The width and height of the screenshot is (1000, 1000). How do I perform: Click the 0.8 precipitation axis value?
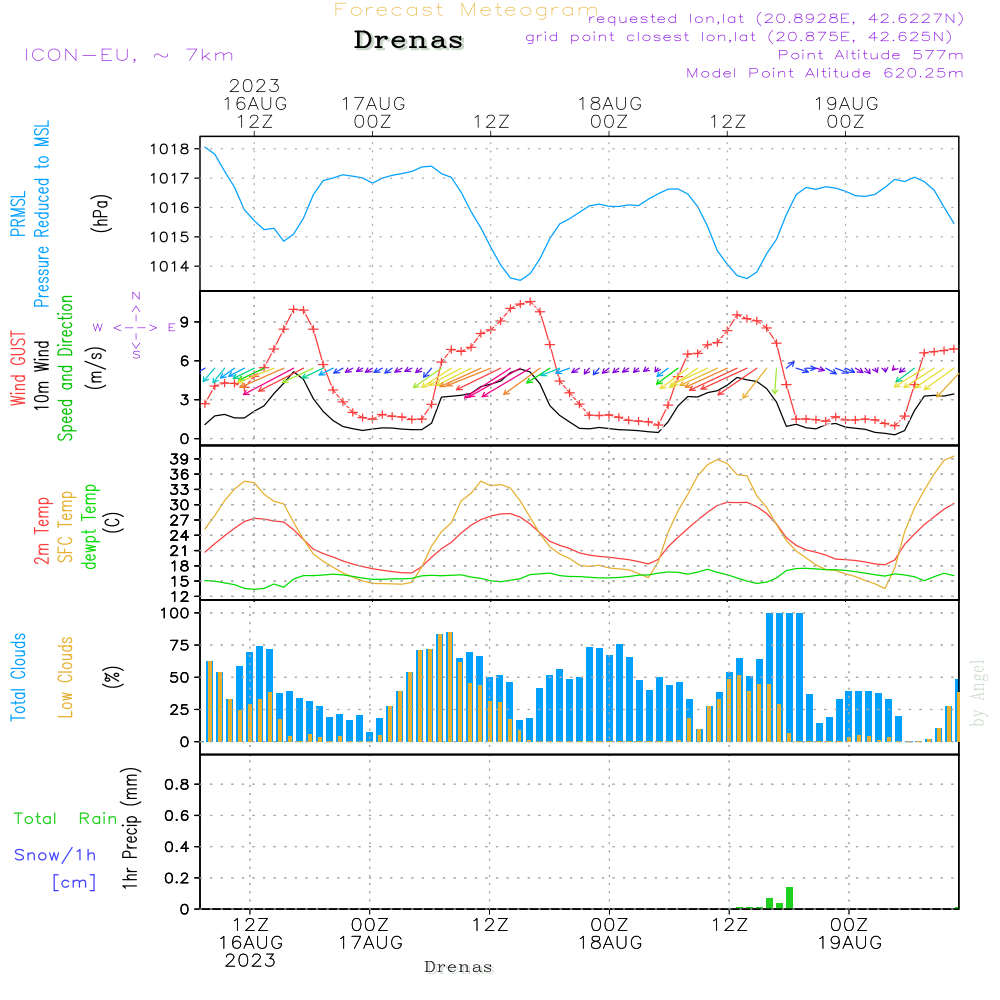pos(177,784)
